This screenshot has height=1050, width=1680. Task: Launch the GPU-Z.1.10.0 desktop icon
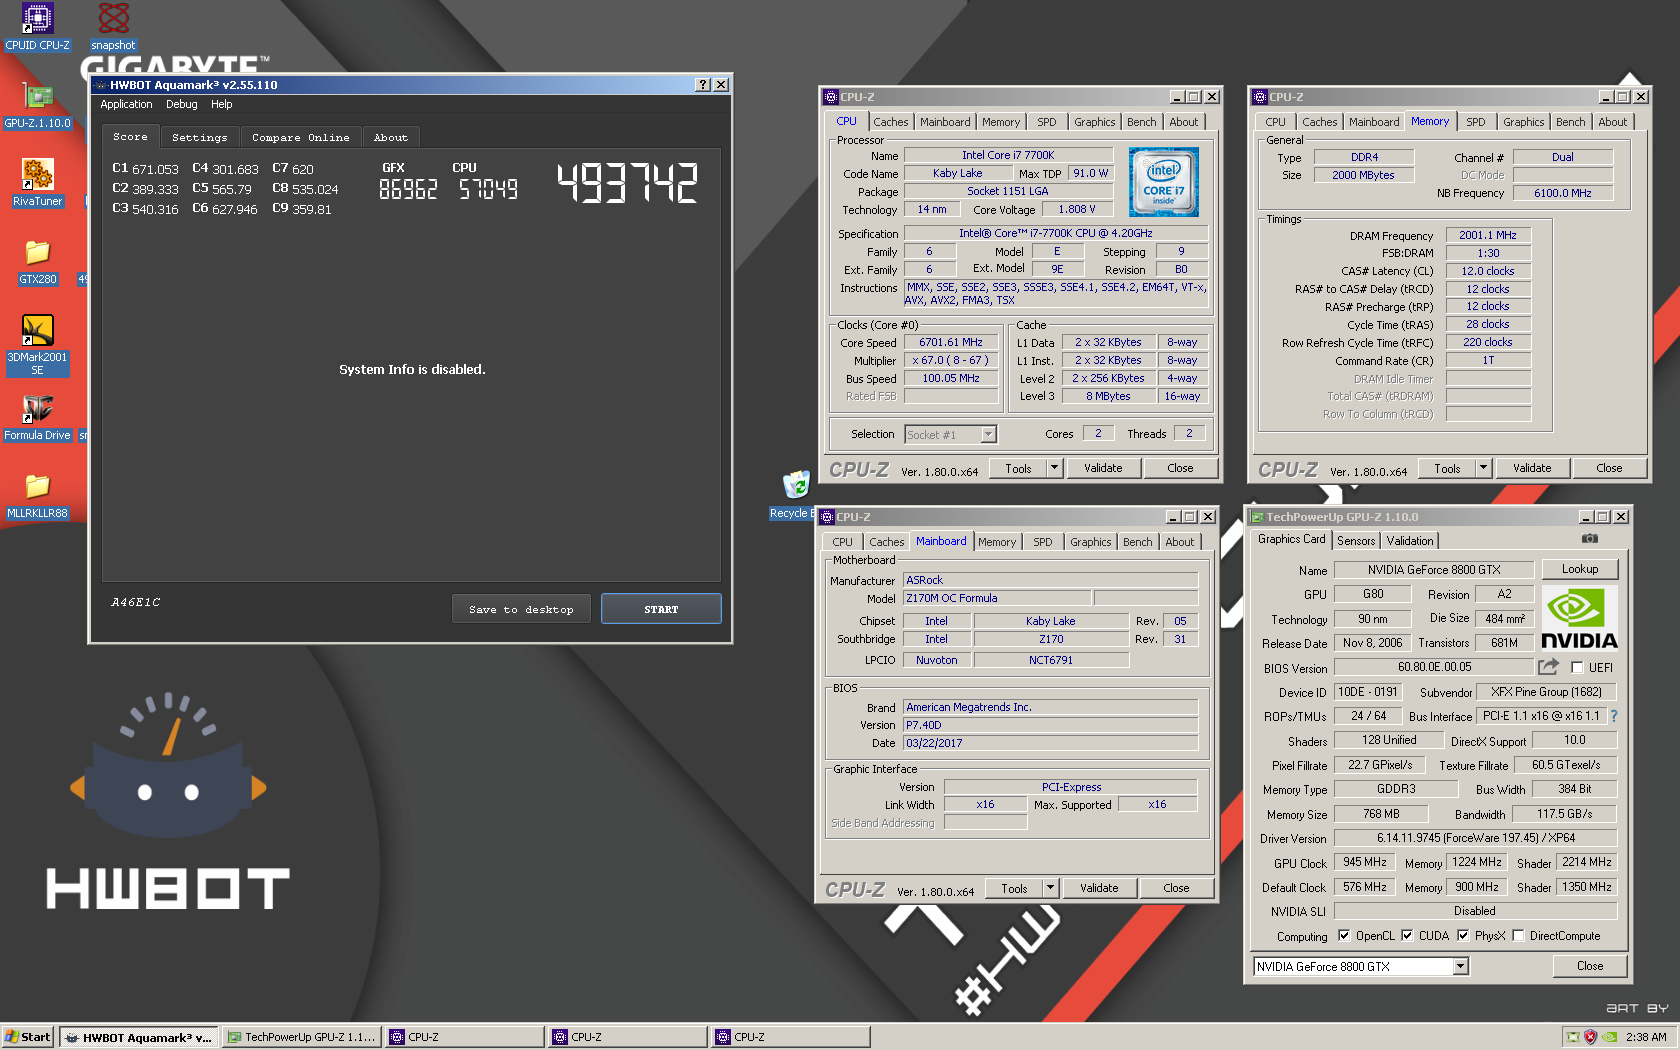[x=37, y=105]
